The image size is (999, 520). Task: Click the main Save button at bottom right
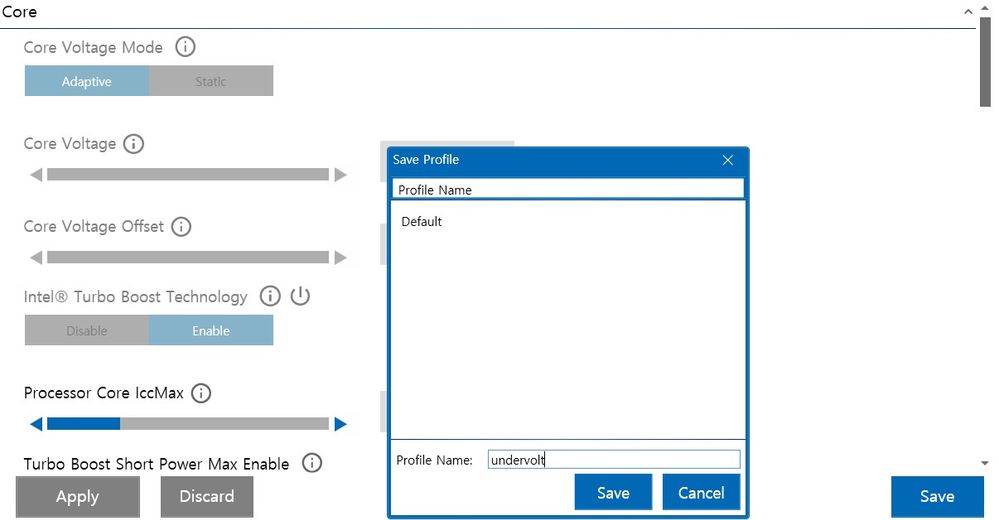(937, 496)
